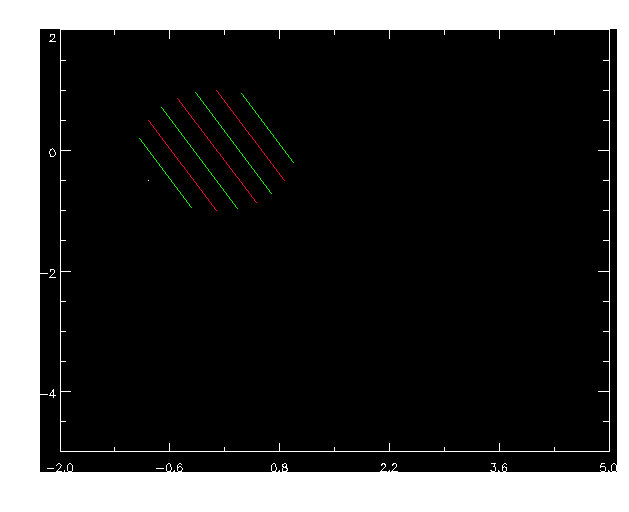Click the x-axis label -2.0

[x=61, y=467]
